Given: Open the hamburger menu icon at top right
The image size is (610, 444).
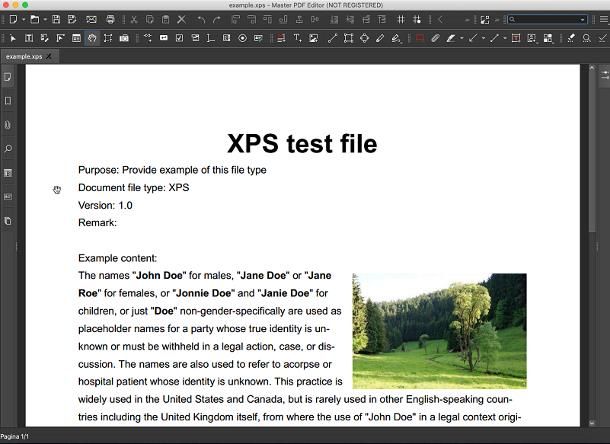Looking at the screenshot, I should [x=604, y=19].
